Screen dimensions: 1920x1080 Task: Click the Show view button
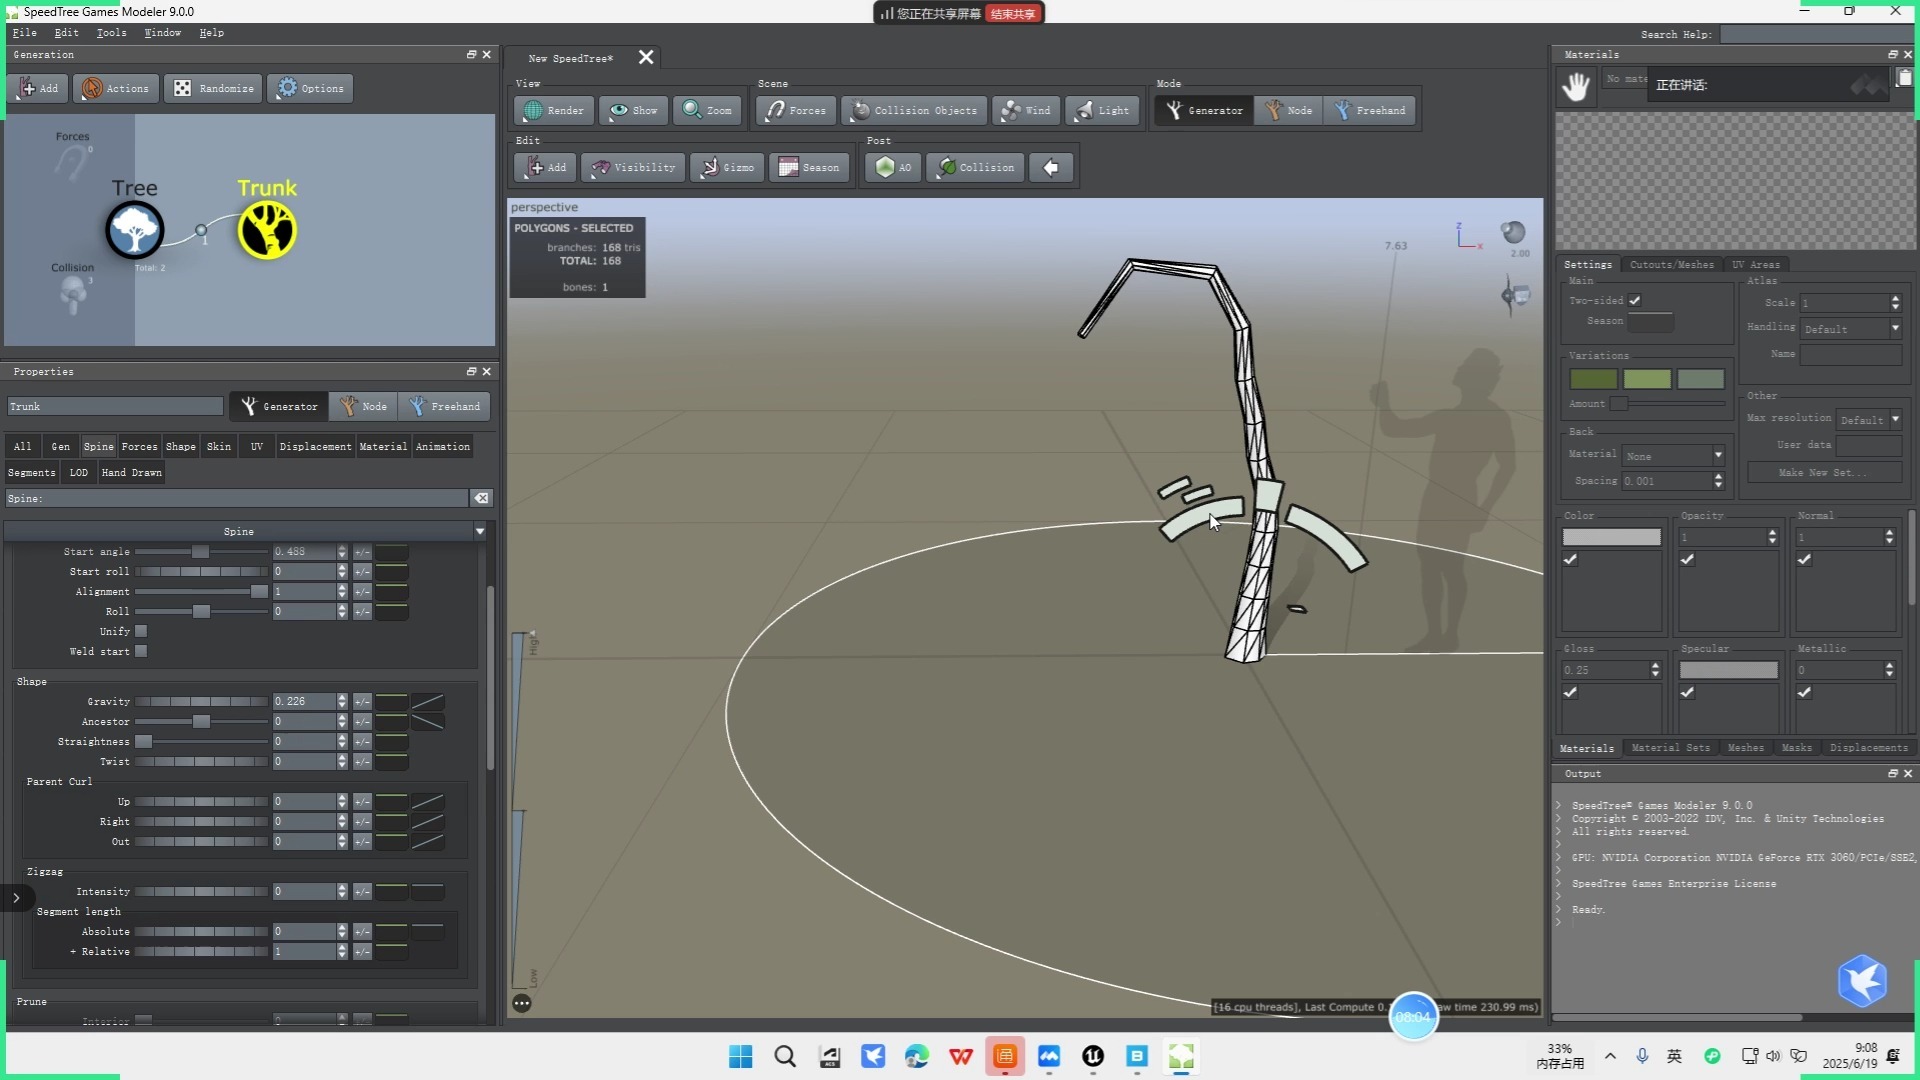coord(633,111)
